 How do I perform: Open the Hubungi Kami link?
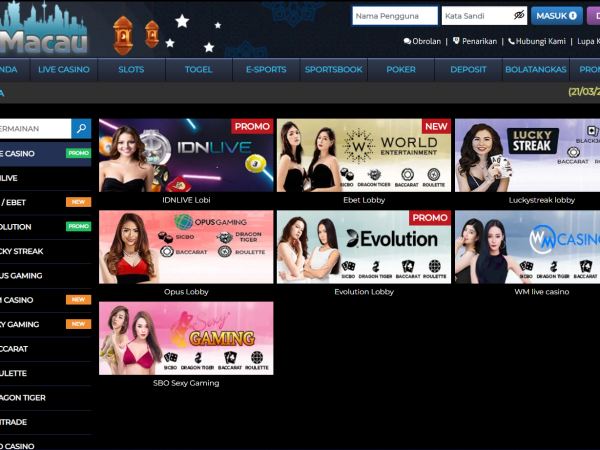click(537, 41)
